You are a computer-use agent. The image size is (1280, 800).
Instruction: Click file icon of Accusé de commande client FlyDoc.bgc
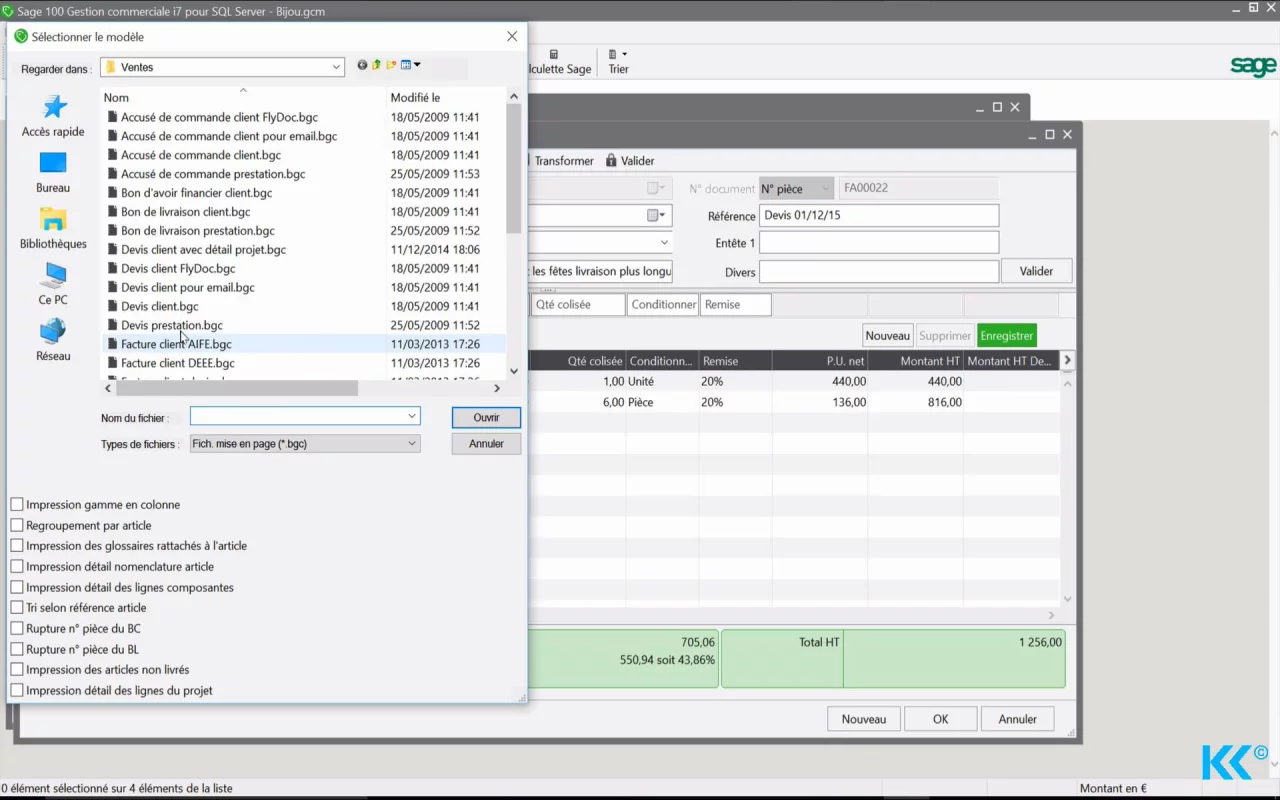[x=112, y=117]
